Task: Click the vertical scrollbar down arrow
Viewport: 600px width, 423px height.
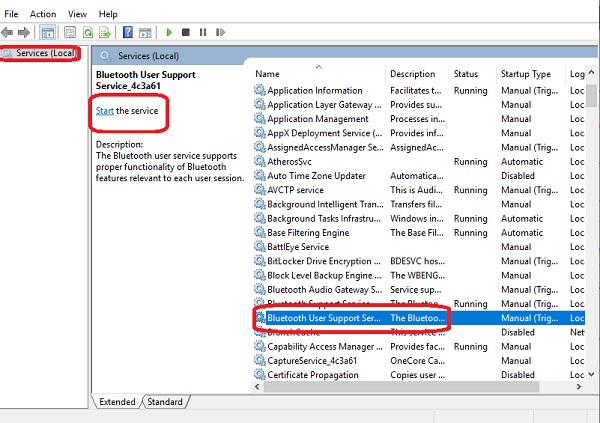Action: click(x=592, y=374)
